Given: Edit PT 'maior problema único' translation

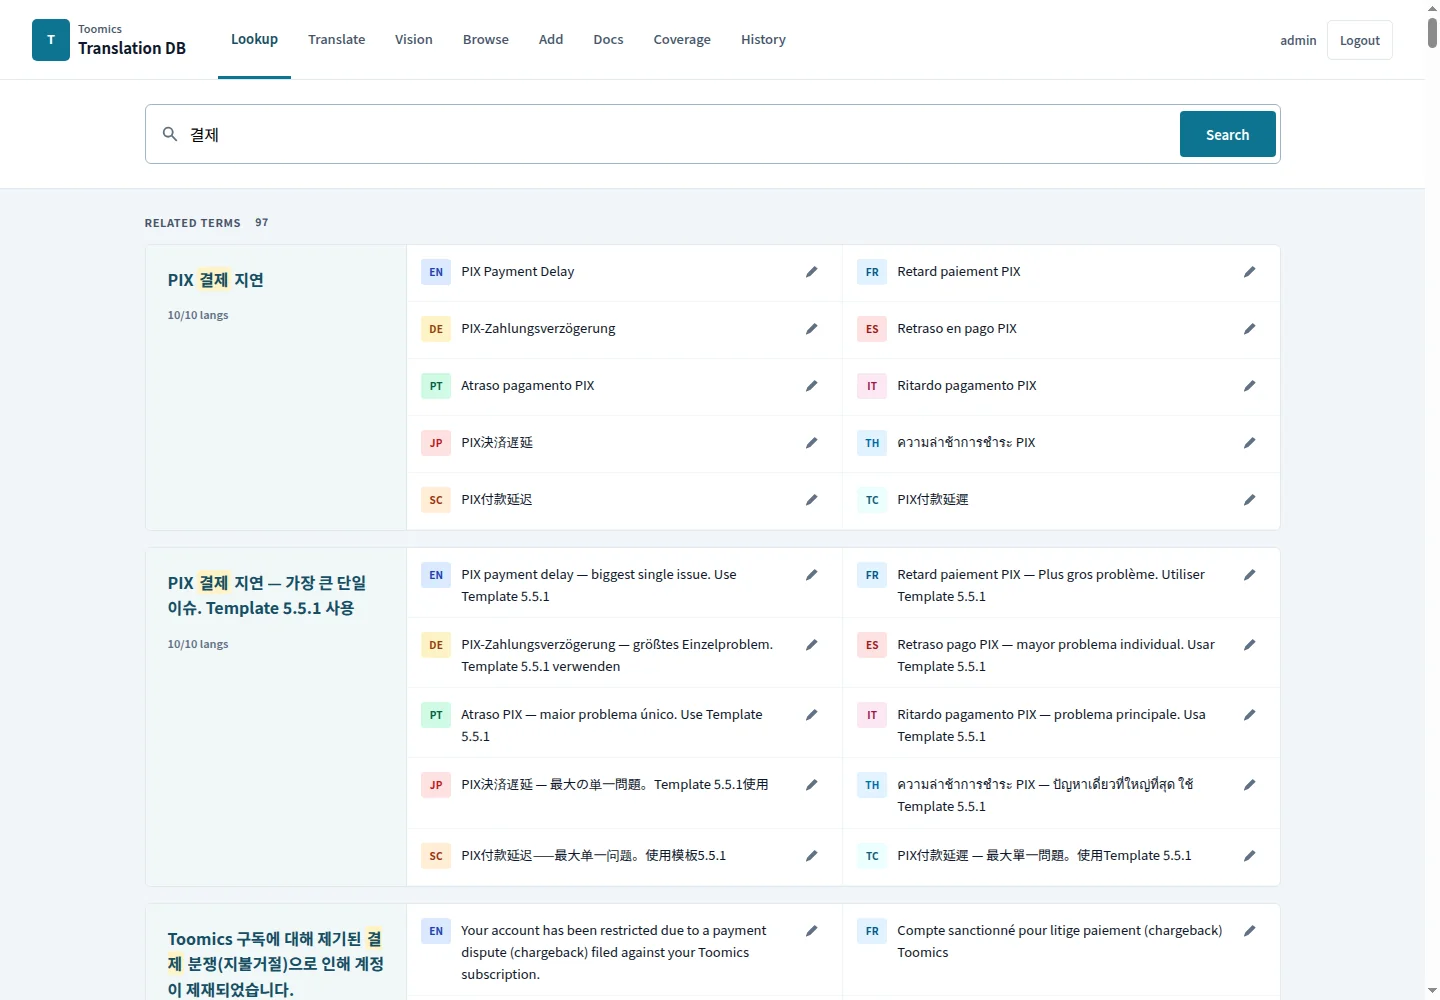Looking at the screenshot, I should [812, 715].
